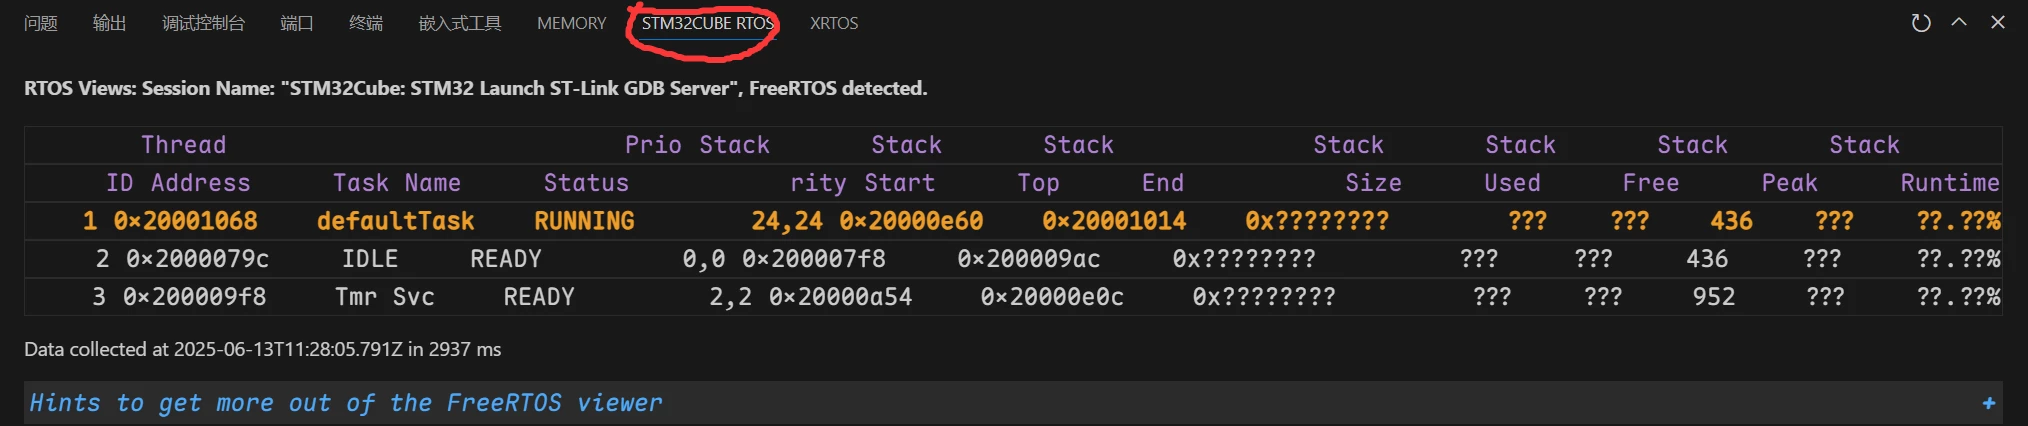Screen dimensions: 2028x426
Task: Expand the FreeRTOS viewer hints plus icon
Action: (1988, 403)
